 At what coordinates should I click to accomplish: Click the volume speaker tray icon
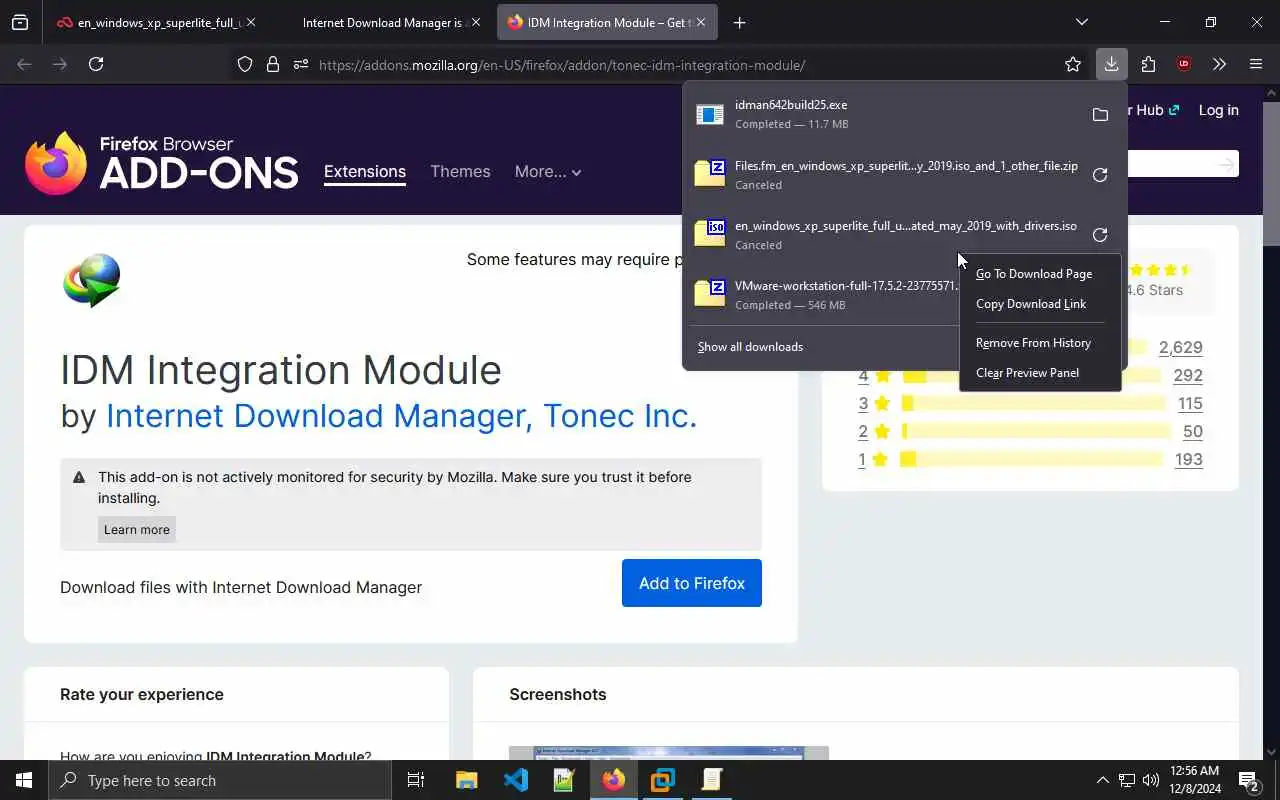click(1150, 780)
